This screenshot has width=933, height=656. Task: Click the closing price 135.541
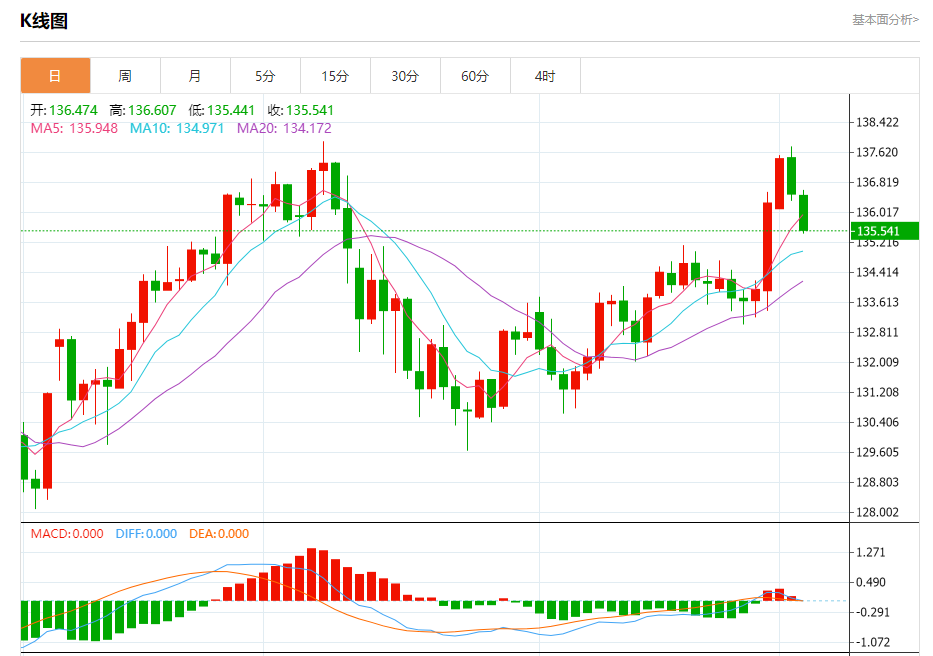click(x=309, y=110)
